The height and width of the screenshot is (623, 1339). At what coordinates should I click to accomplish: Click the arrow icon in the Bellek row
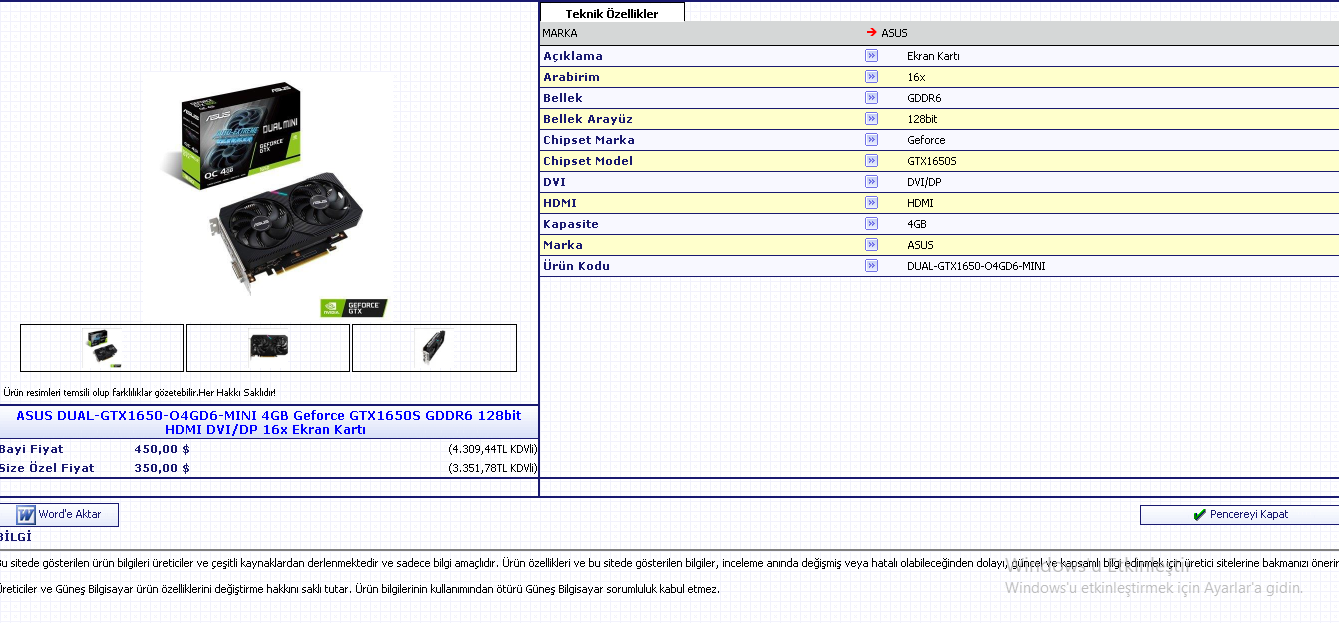click(871, 98)
